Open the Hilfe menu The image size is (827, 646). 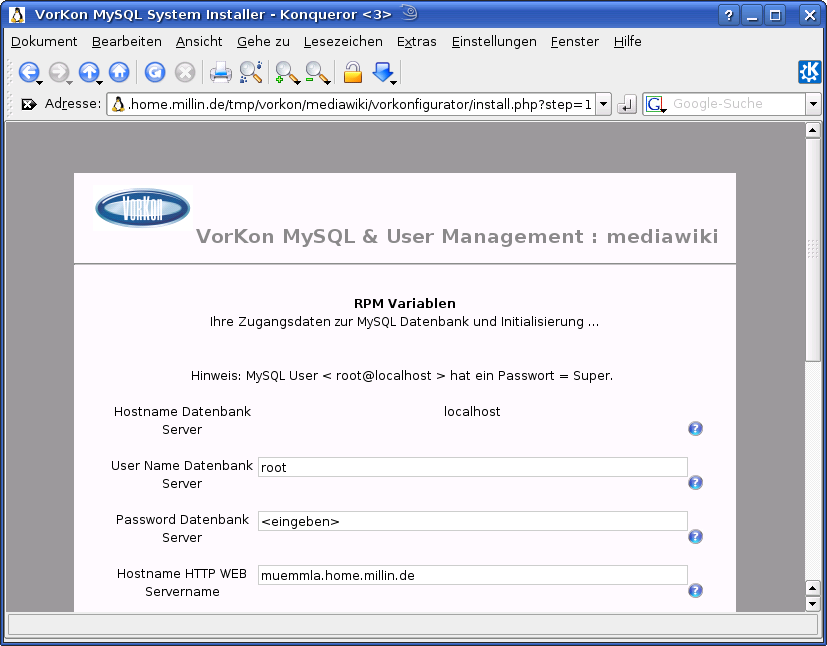click(628, 42)
